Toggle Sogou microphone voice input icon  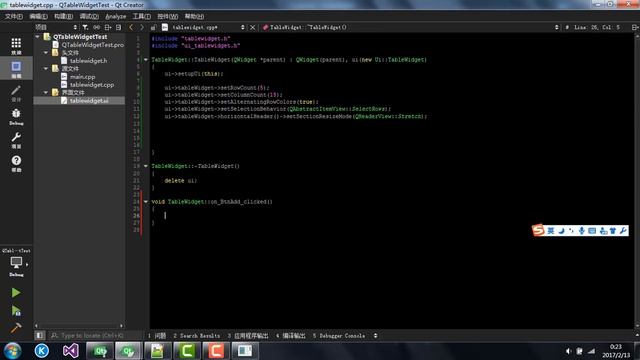582,231
